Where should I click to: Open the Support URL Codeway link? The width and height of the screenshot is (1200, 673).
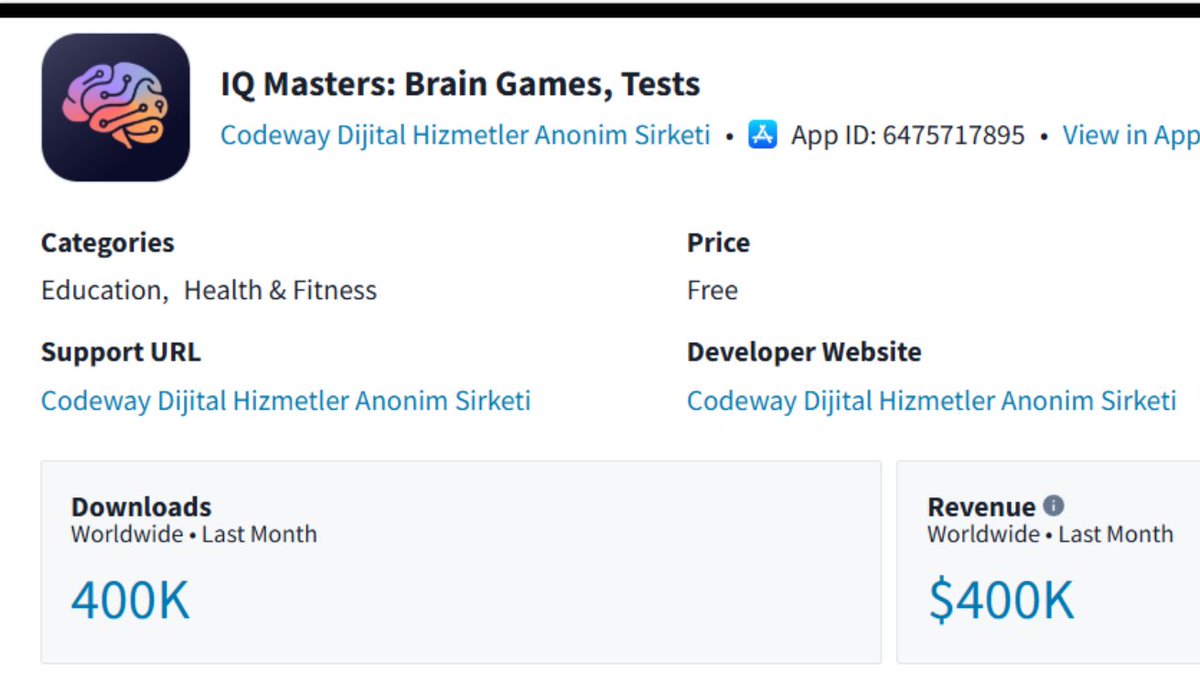[286, 401]
